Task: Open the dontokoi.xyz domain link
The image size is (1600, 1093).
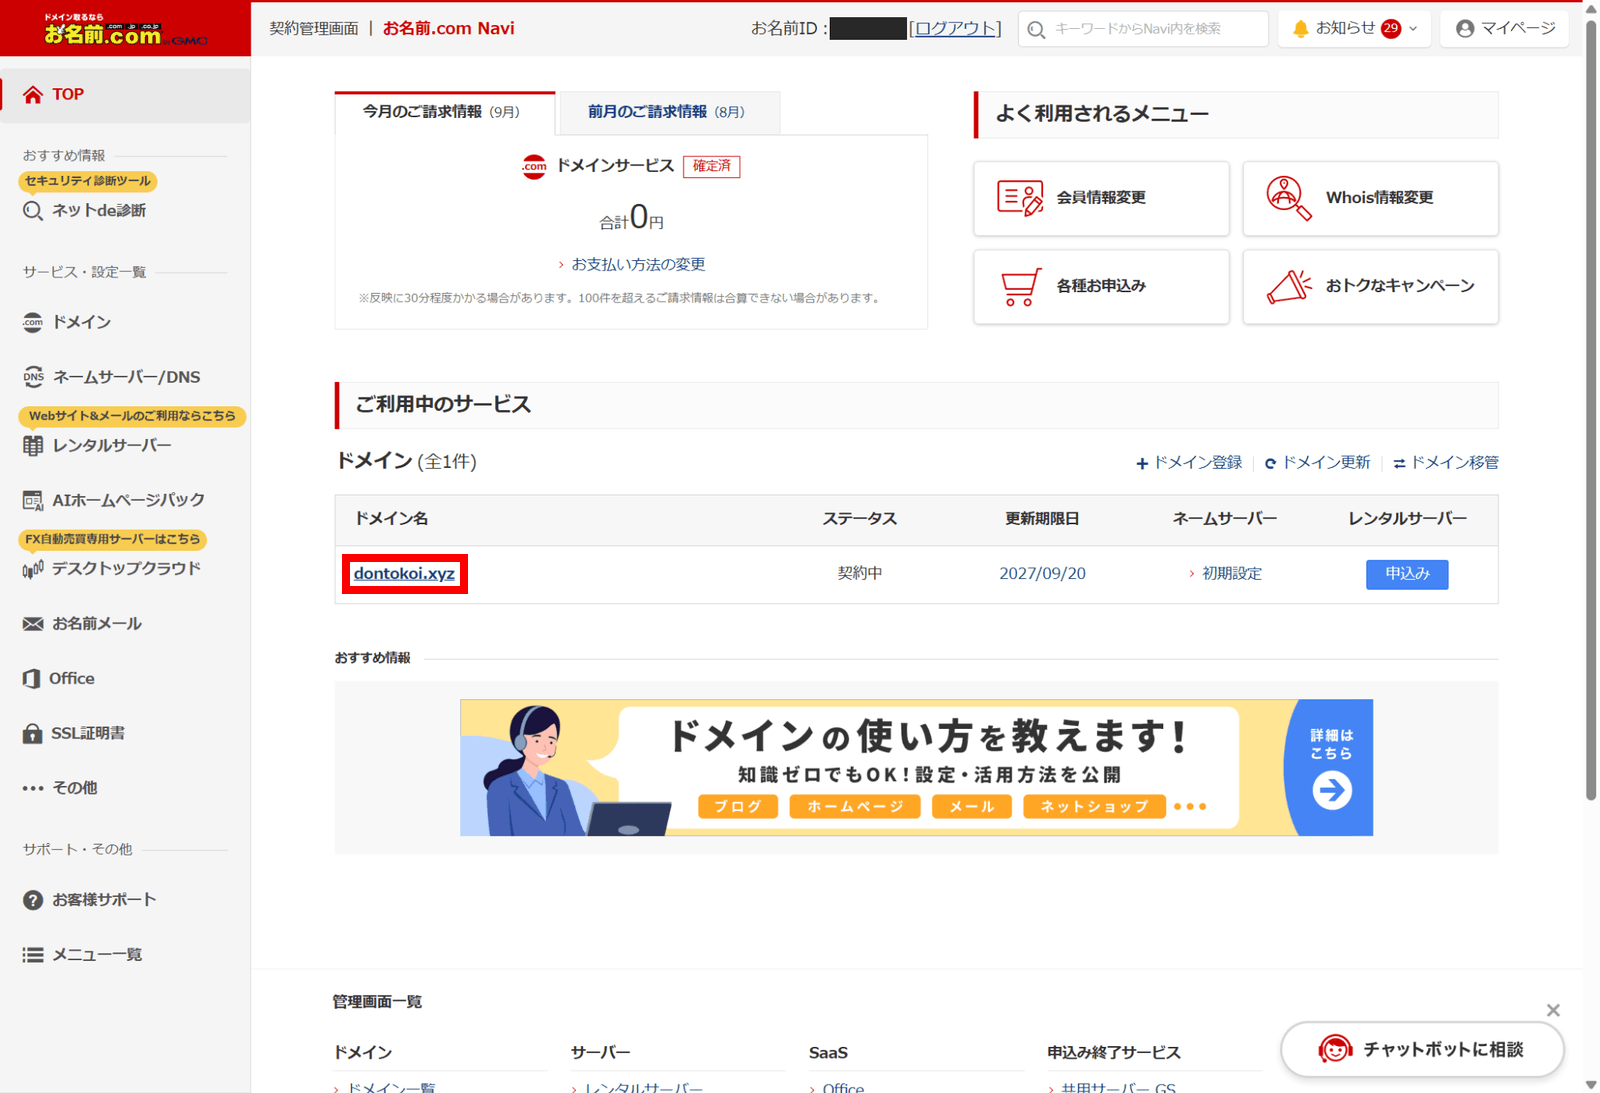Action: tap(404, 574)
